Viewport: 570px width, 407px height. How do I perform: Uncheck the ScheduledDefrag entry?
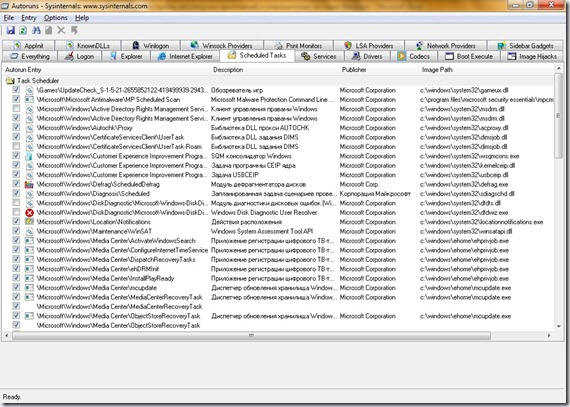[x=16, y=184]
